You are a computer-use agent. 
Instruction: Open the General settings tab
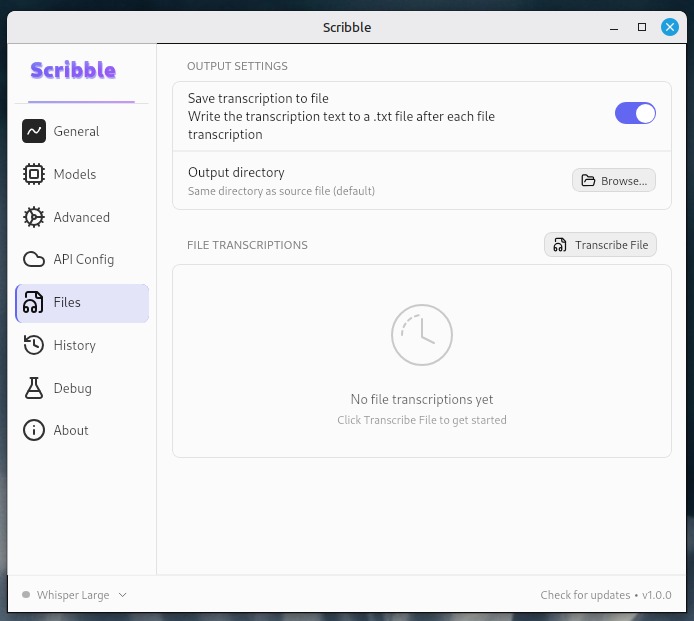point(82,131)
